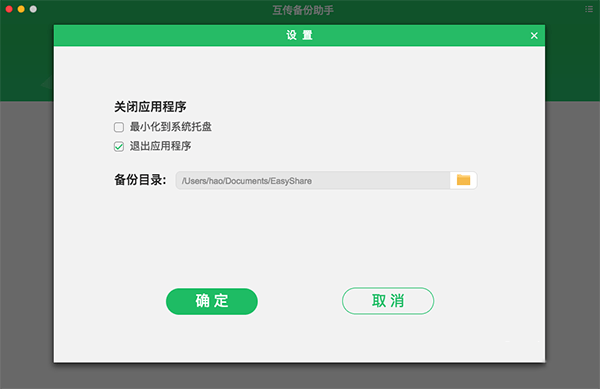The width and height of the screenshot is (600, 389).
Task: Open the list menu icon in title bar
Action: pos(589,9)
